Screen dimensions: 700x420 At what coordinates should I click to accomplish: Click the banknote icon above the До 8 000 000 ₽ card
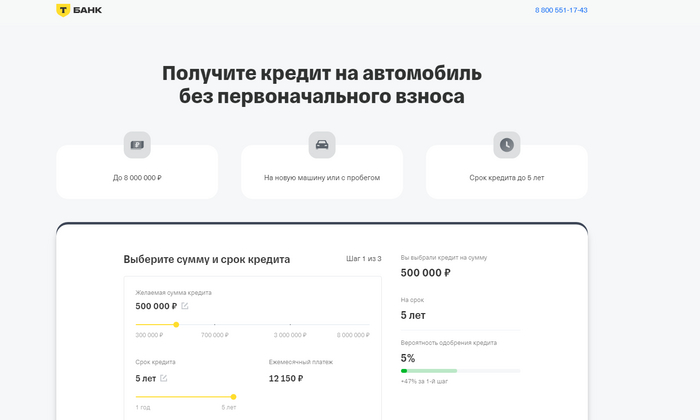[x=137, y=145]
